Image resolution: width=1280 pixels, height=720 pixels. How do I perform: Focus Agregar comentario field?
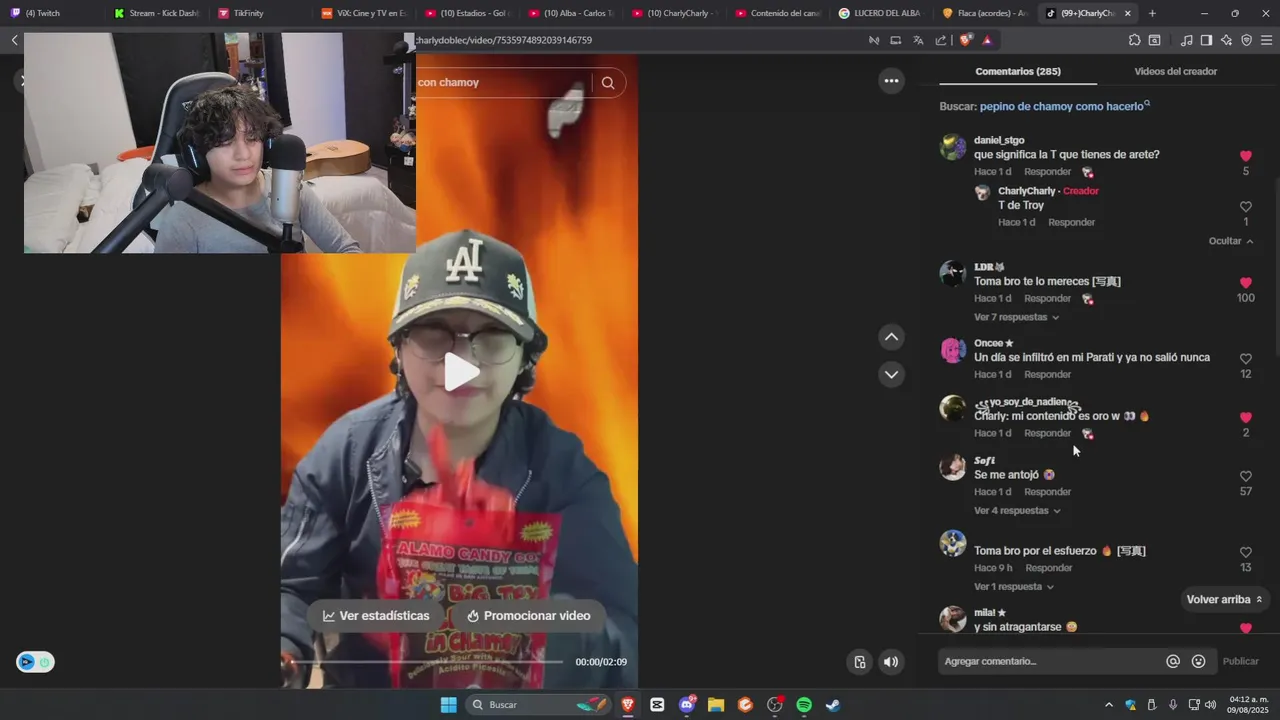1050,661
